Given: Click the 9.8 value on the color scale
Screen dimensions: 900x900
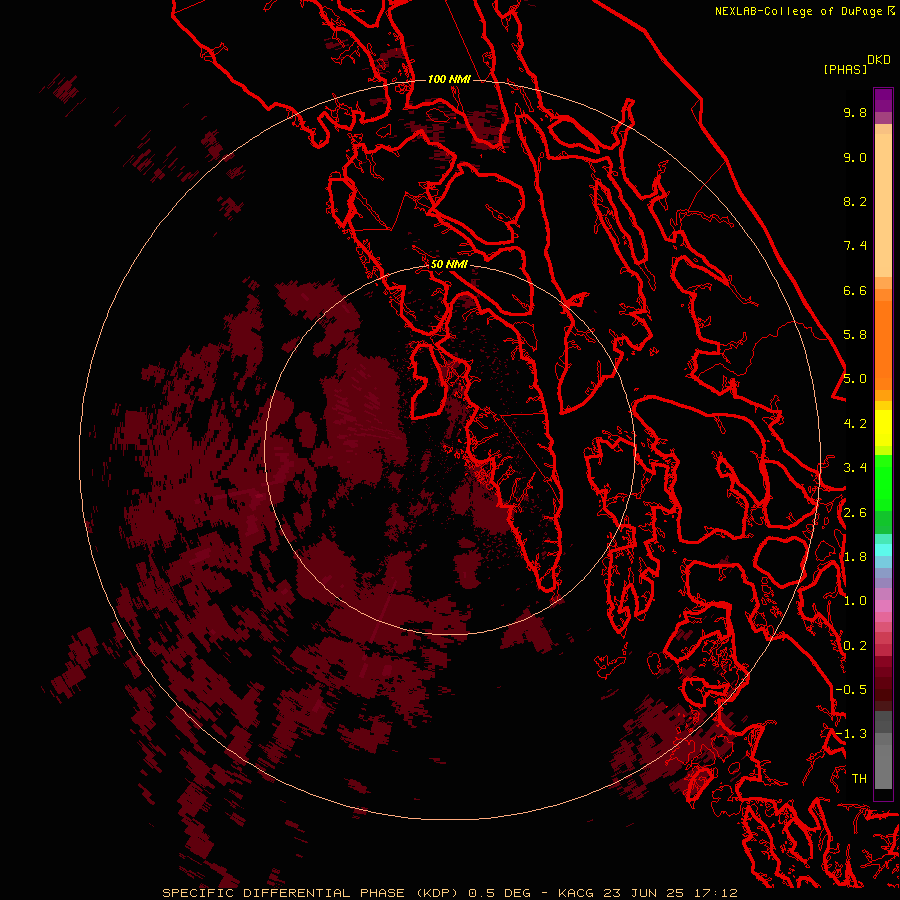Looking at the screenshot, I should click(855, 112).
